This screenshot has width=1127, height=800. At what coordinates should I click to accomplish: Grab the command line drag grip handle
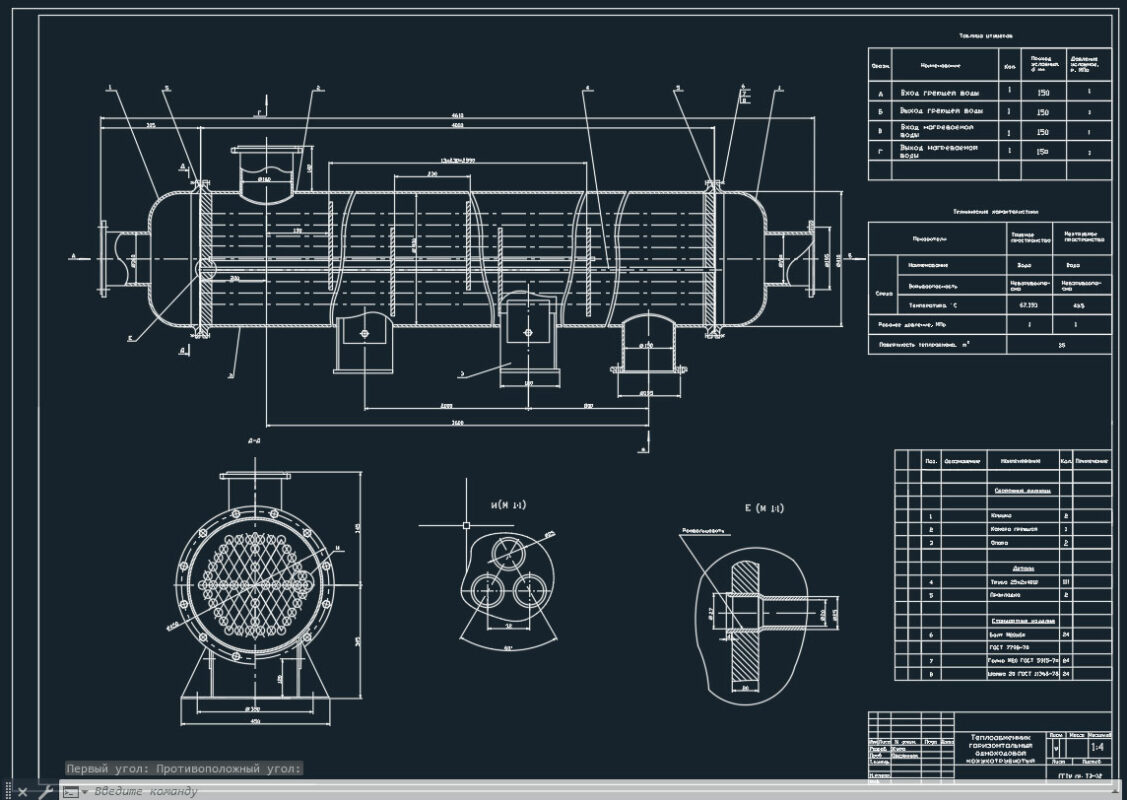click(x=6, y=792)
